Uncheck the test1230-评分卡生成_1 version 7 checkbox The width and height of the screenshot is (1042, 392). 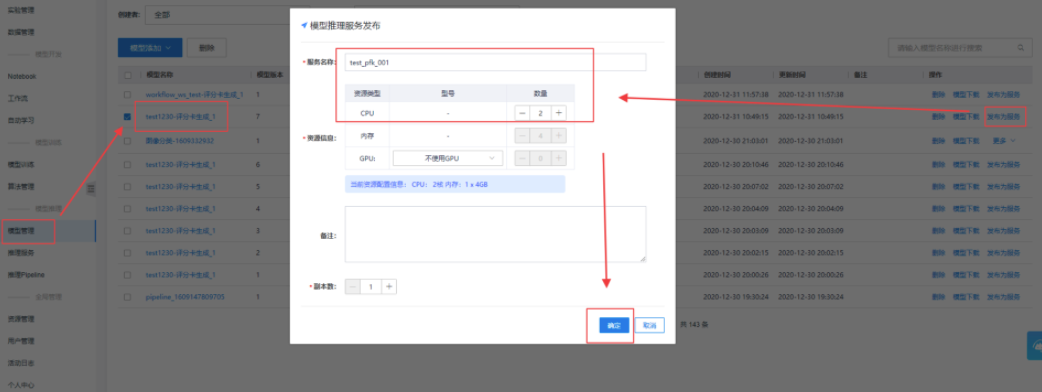[x=128, y=116]
